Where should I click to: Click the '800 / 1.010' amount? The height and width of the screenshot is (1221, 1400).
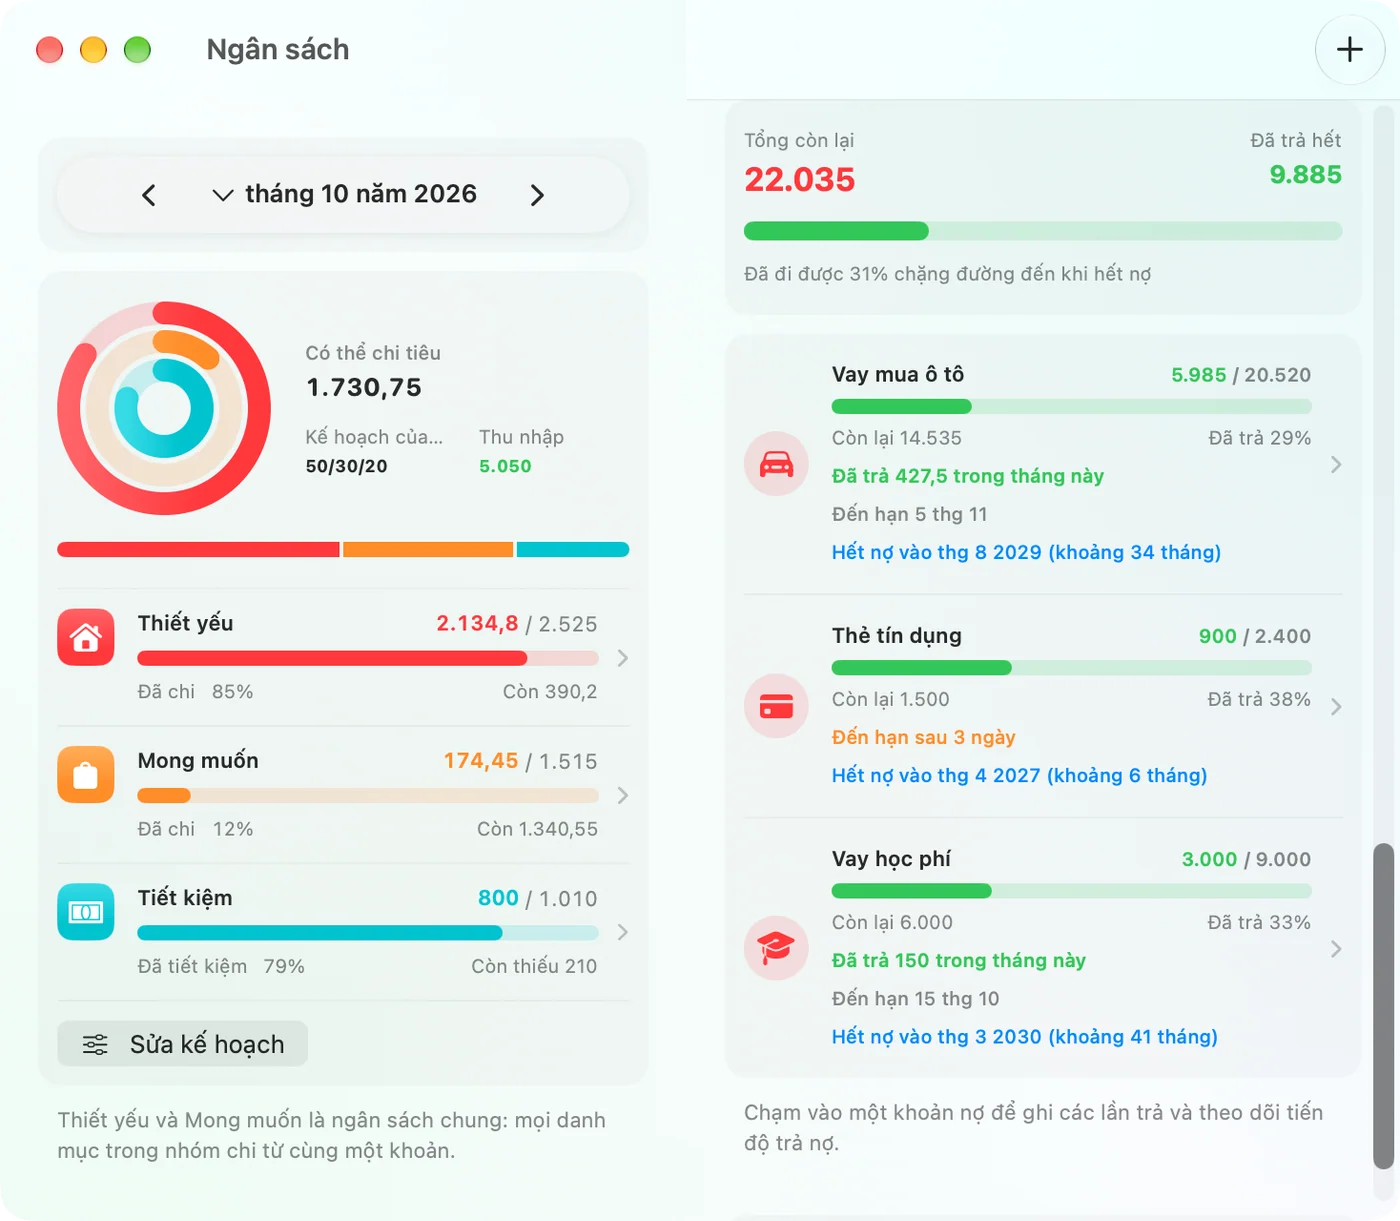point(538,898)
